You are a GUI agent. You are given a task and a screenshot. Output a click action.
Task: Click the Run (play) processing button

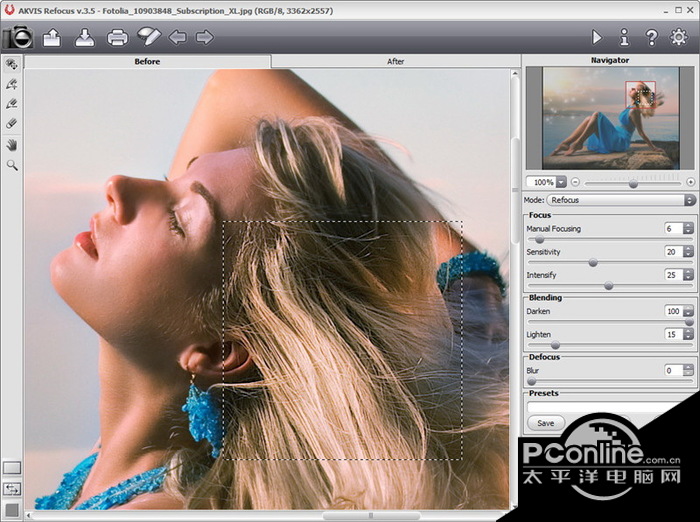tap(597, 37)
